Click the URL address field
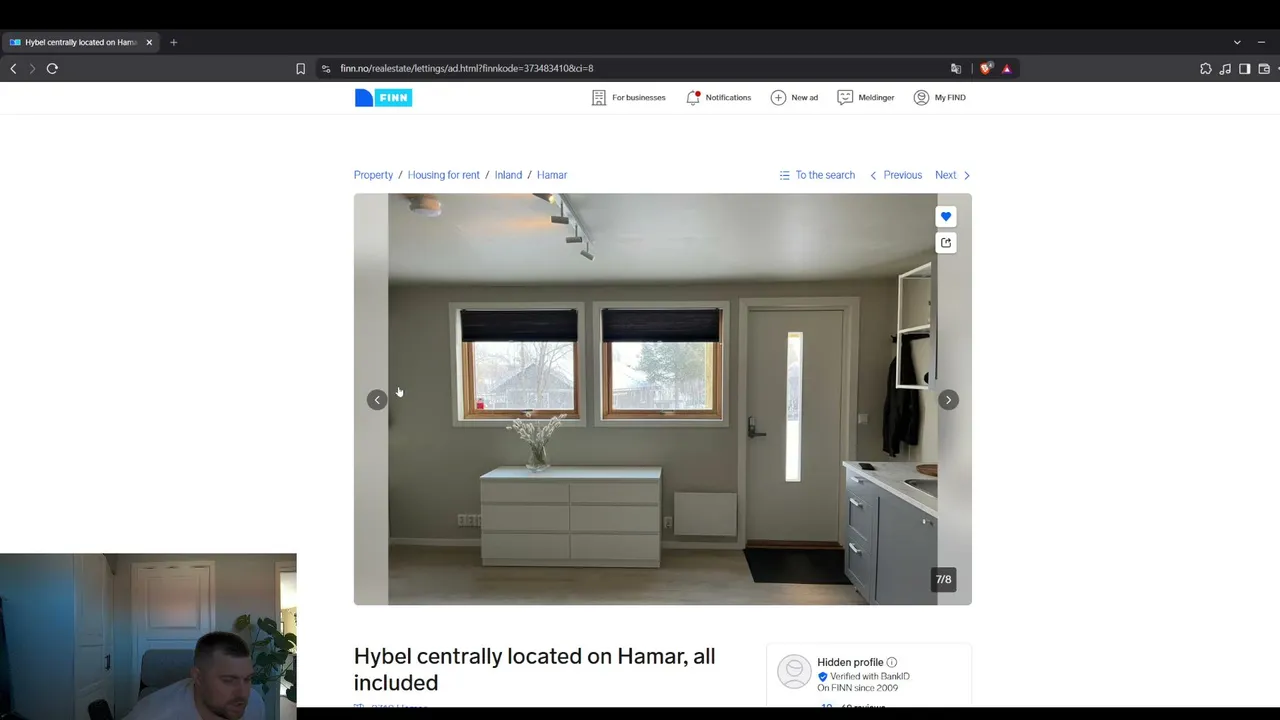Image resolution: width=1280 pixels, height=720 pixels. coord(640,68)
